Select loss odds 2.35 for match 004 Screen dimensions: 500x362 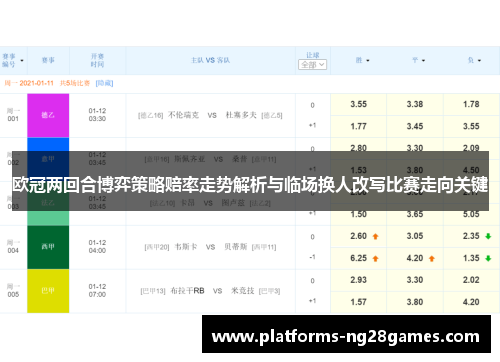click(x=471, y=236)
